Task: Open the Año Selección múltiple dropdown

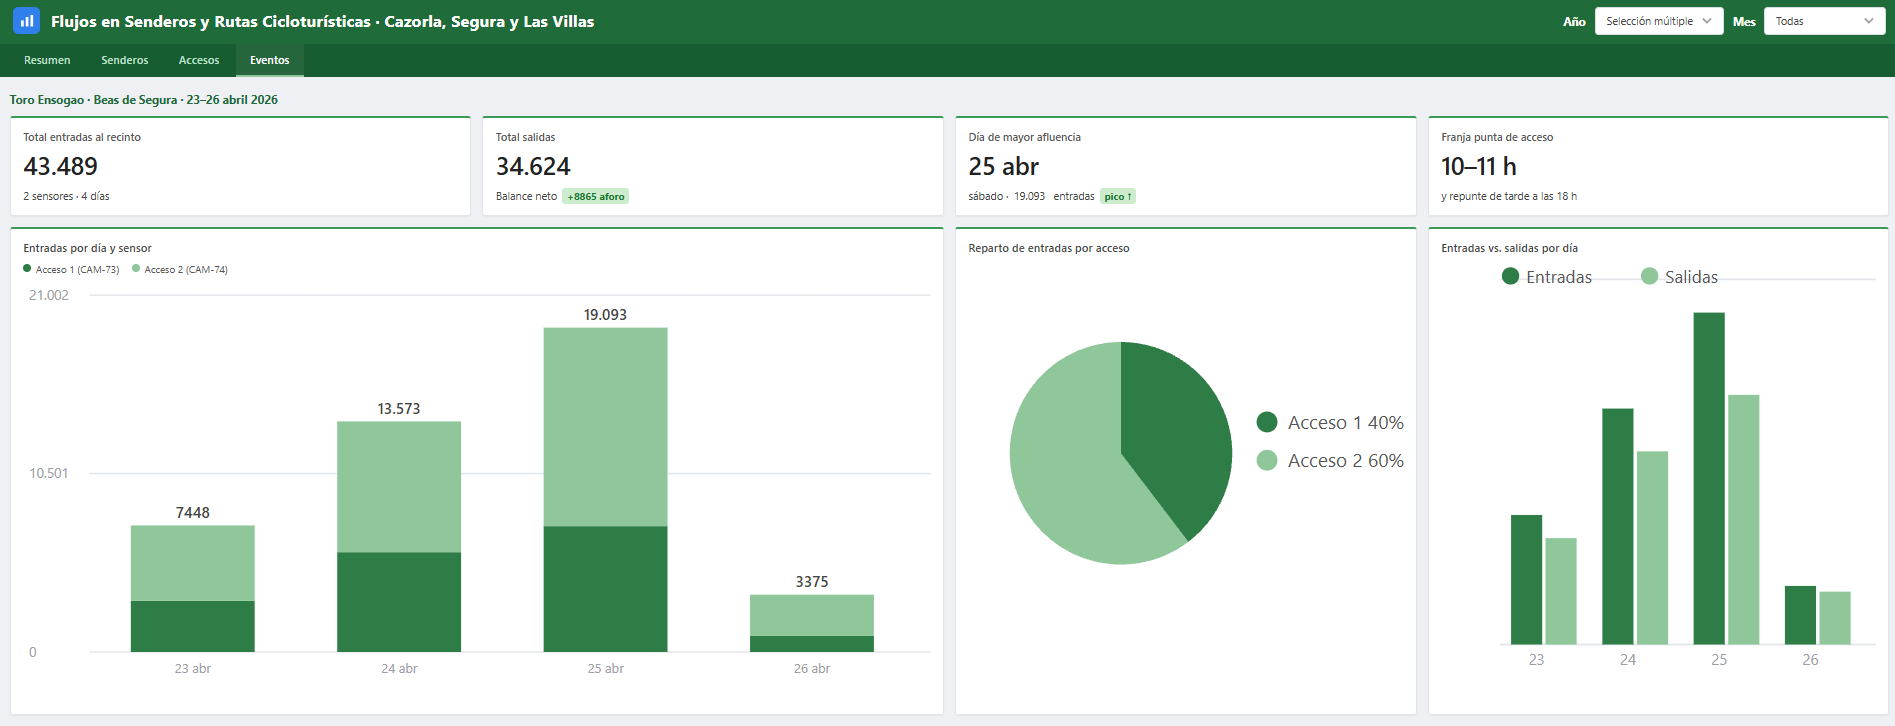Action: point(1659,21)
